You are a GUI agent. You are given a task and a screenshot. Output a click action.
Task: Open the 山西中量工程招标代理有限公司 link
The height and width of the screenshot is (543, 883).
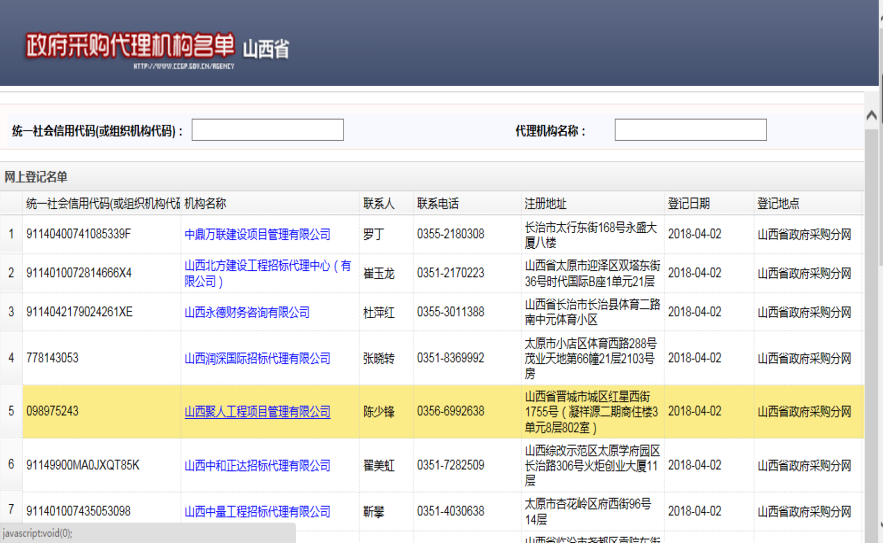click(257, 511)
